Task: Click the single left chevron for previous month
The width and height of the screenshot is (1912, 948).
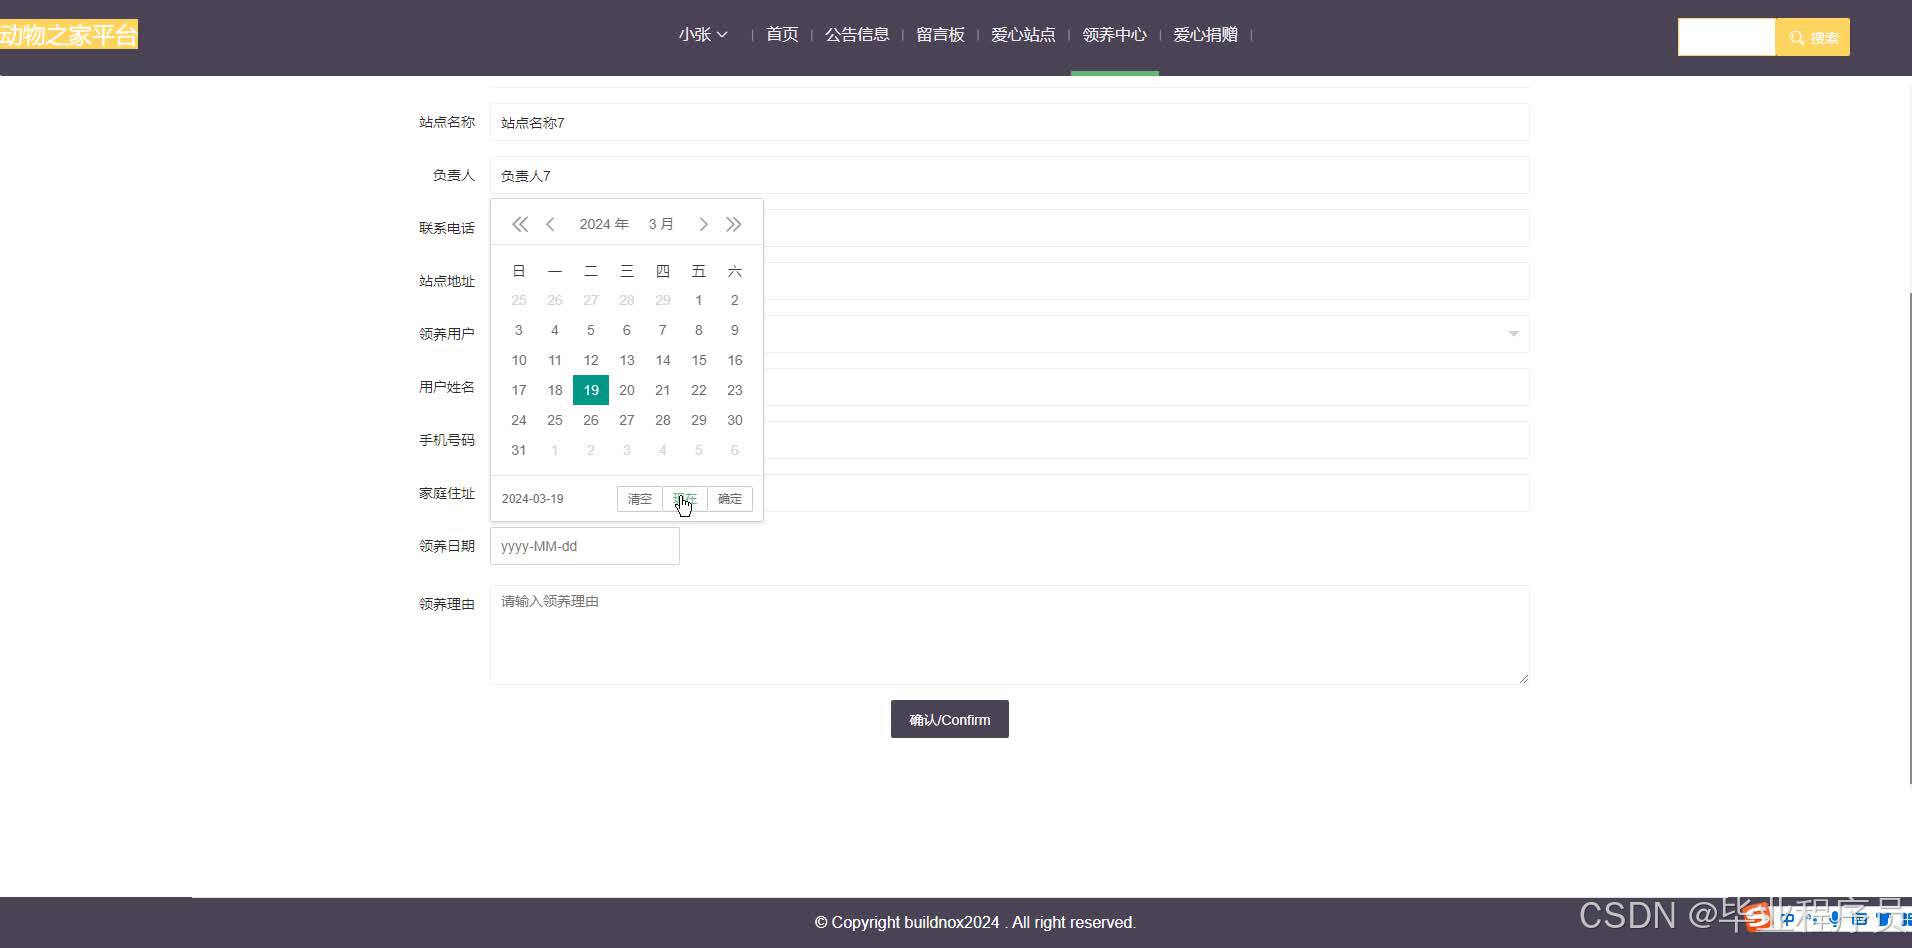Action: click(551, 224)
